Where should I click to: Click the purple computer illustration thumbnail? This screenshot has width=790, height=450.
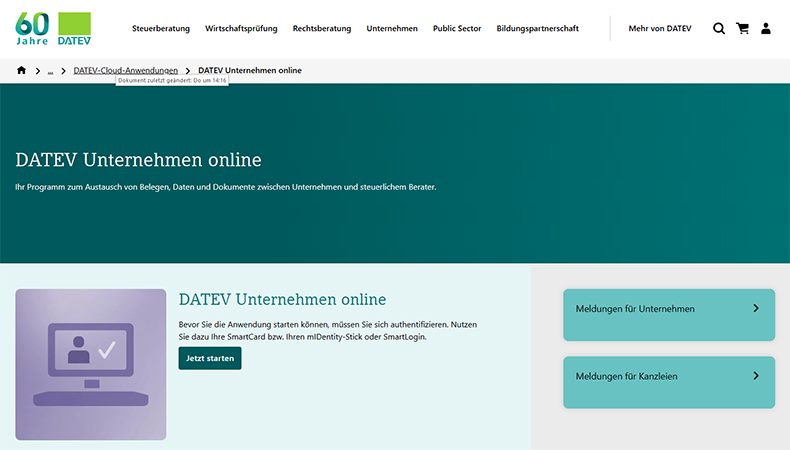[91, 364]
